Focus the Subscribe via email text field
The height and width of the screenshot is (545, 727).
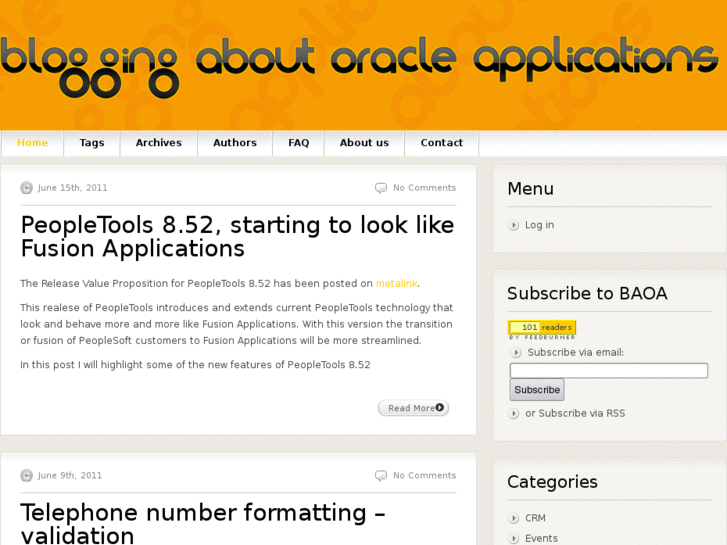[608, 370]
